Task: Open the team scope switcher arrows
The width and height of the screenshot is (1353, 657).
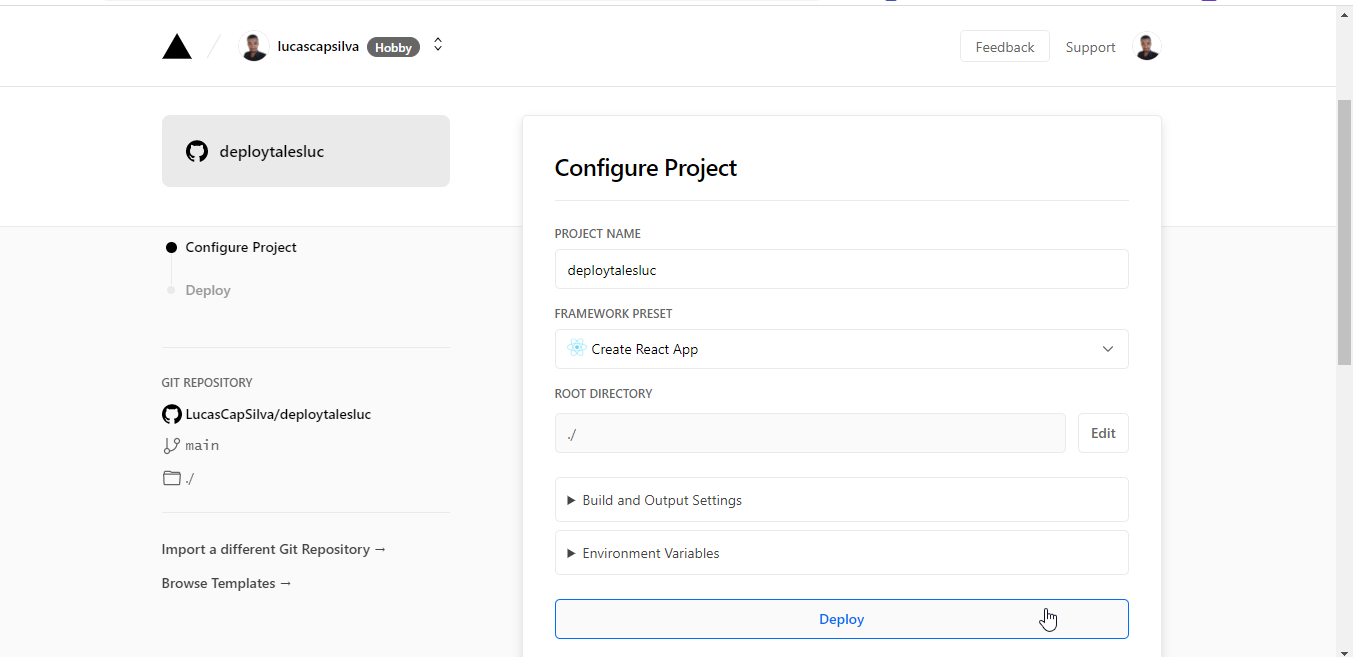Action: 438,46
